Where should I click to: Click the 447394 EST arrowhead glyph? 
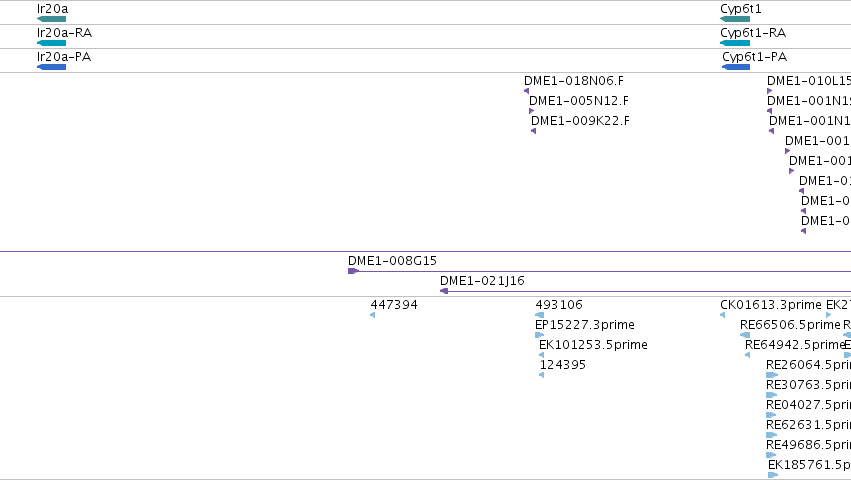[x=372, y=315]
